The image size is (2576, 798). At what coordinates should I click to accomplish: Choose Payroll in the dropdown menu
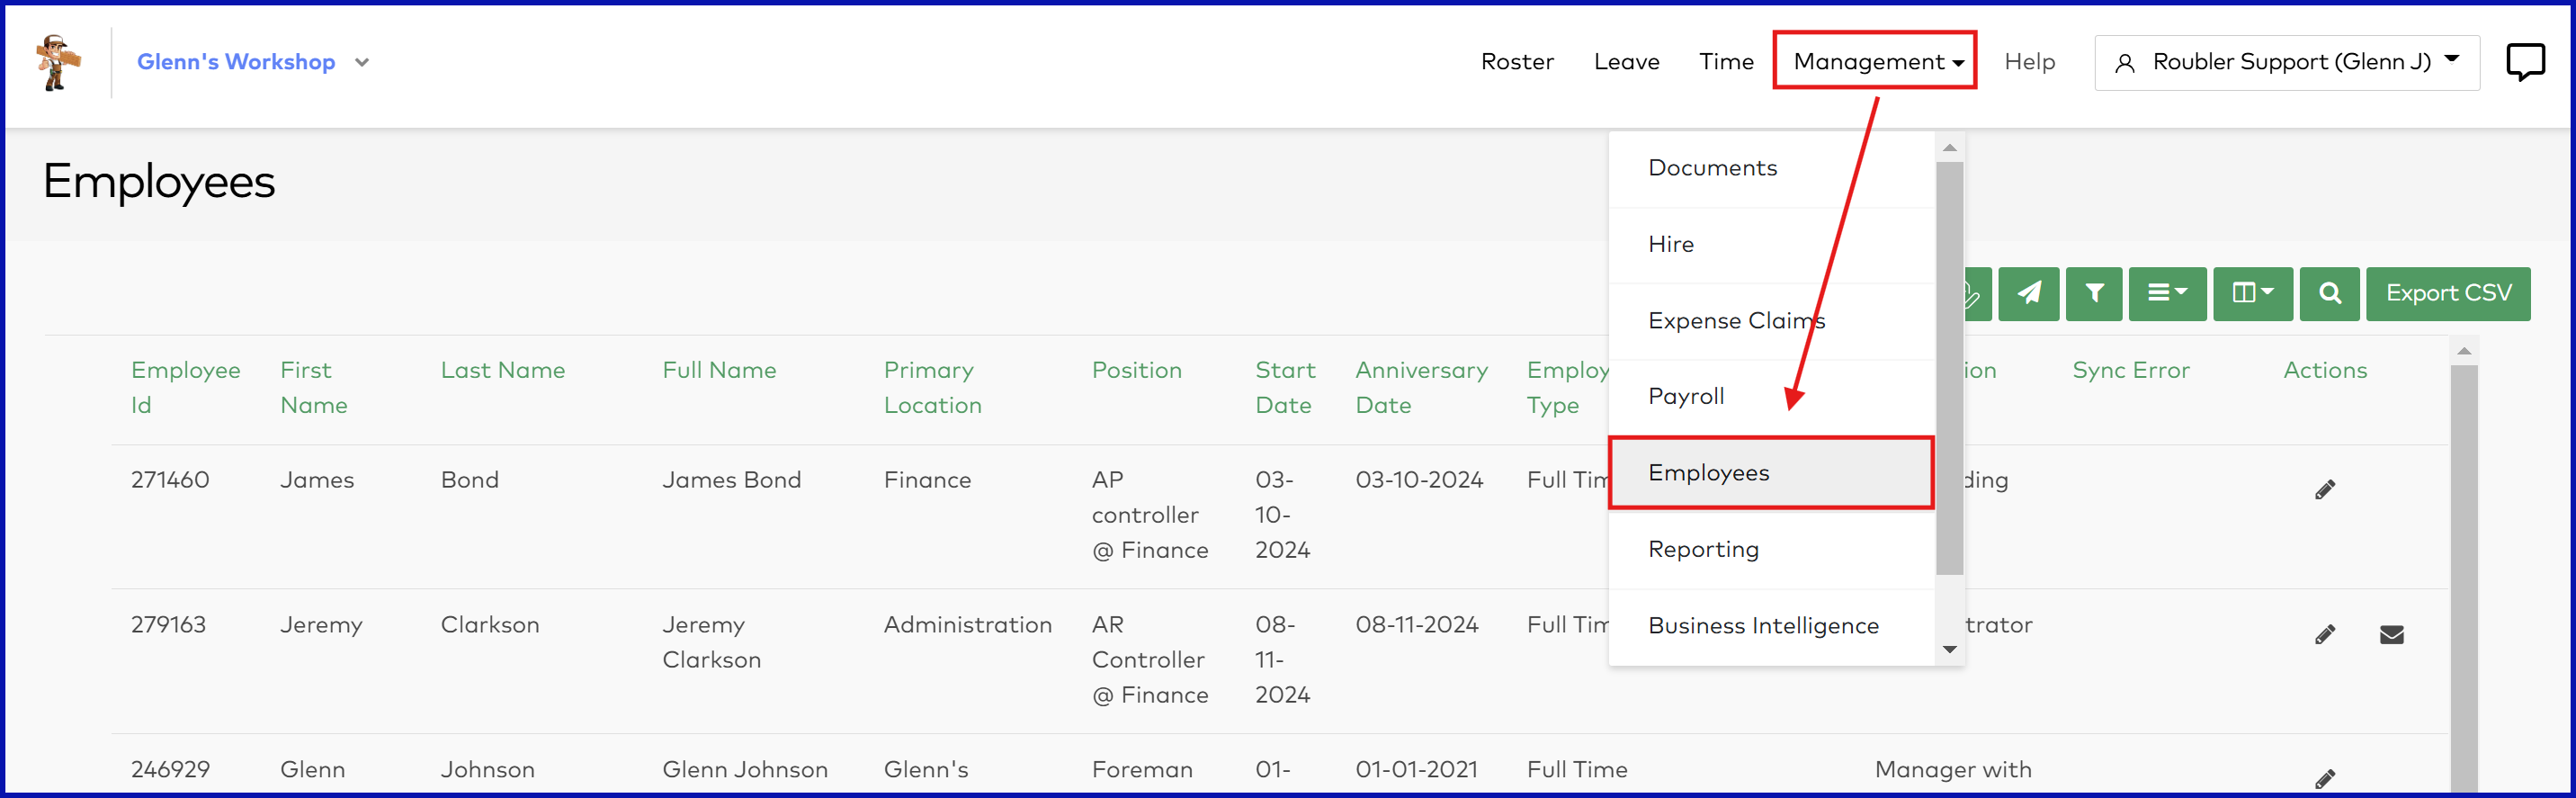tap(1686, 396)
